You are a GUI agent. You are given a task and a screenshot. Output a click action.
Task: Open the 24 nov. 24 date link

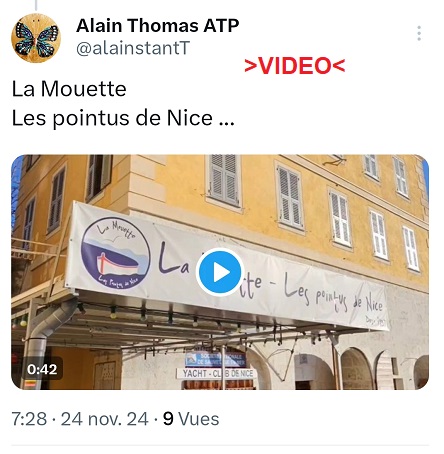click(104, 419)
